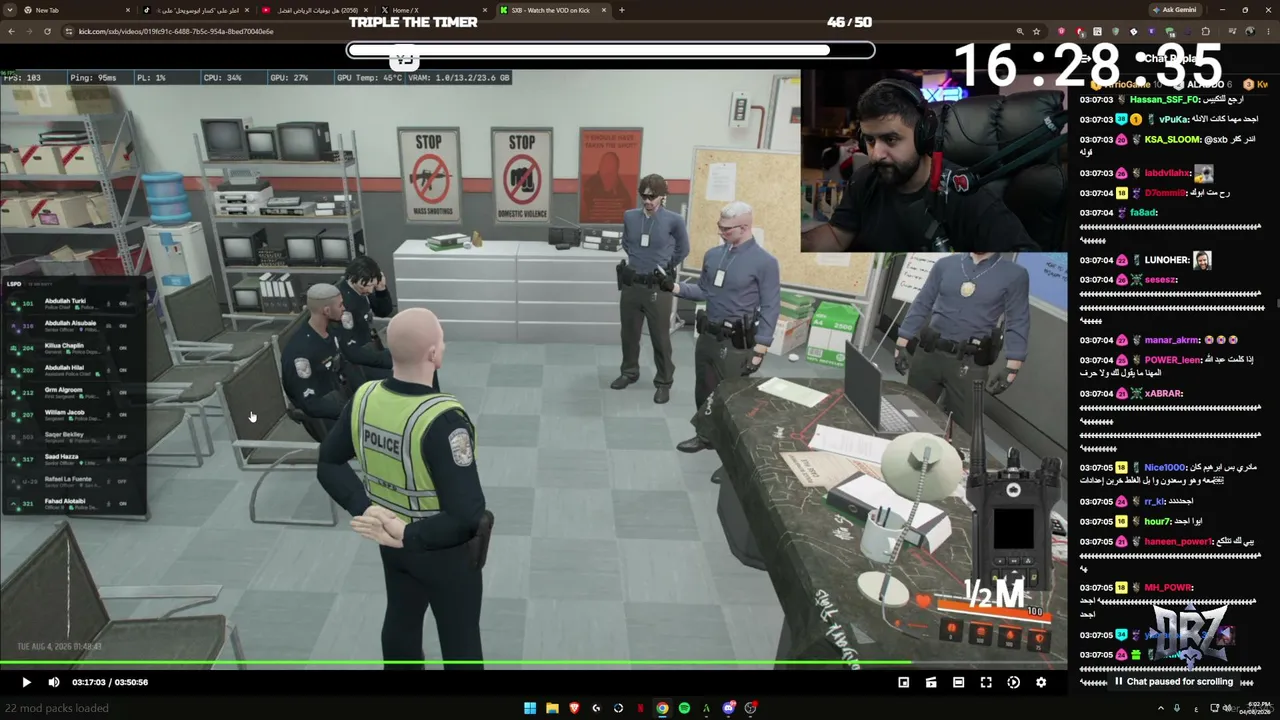Click the video timestamp 03:17:03 / 03:50:56
The width and height of the screenshot is (1280, 720).
[x=110, y=682]
